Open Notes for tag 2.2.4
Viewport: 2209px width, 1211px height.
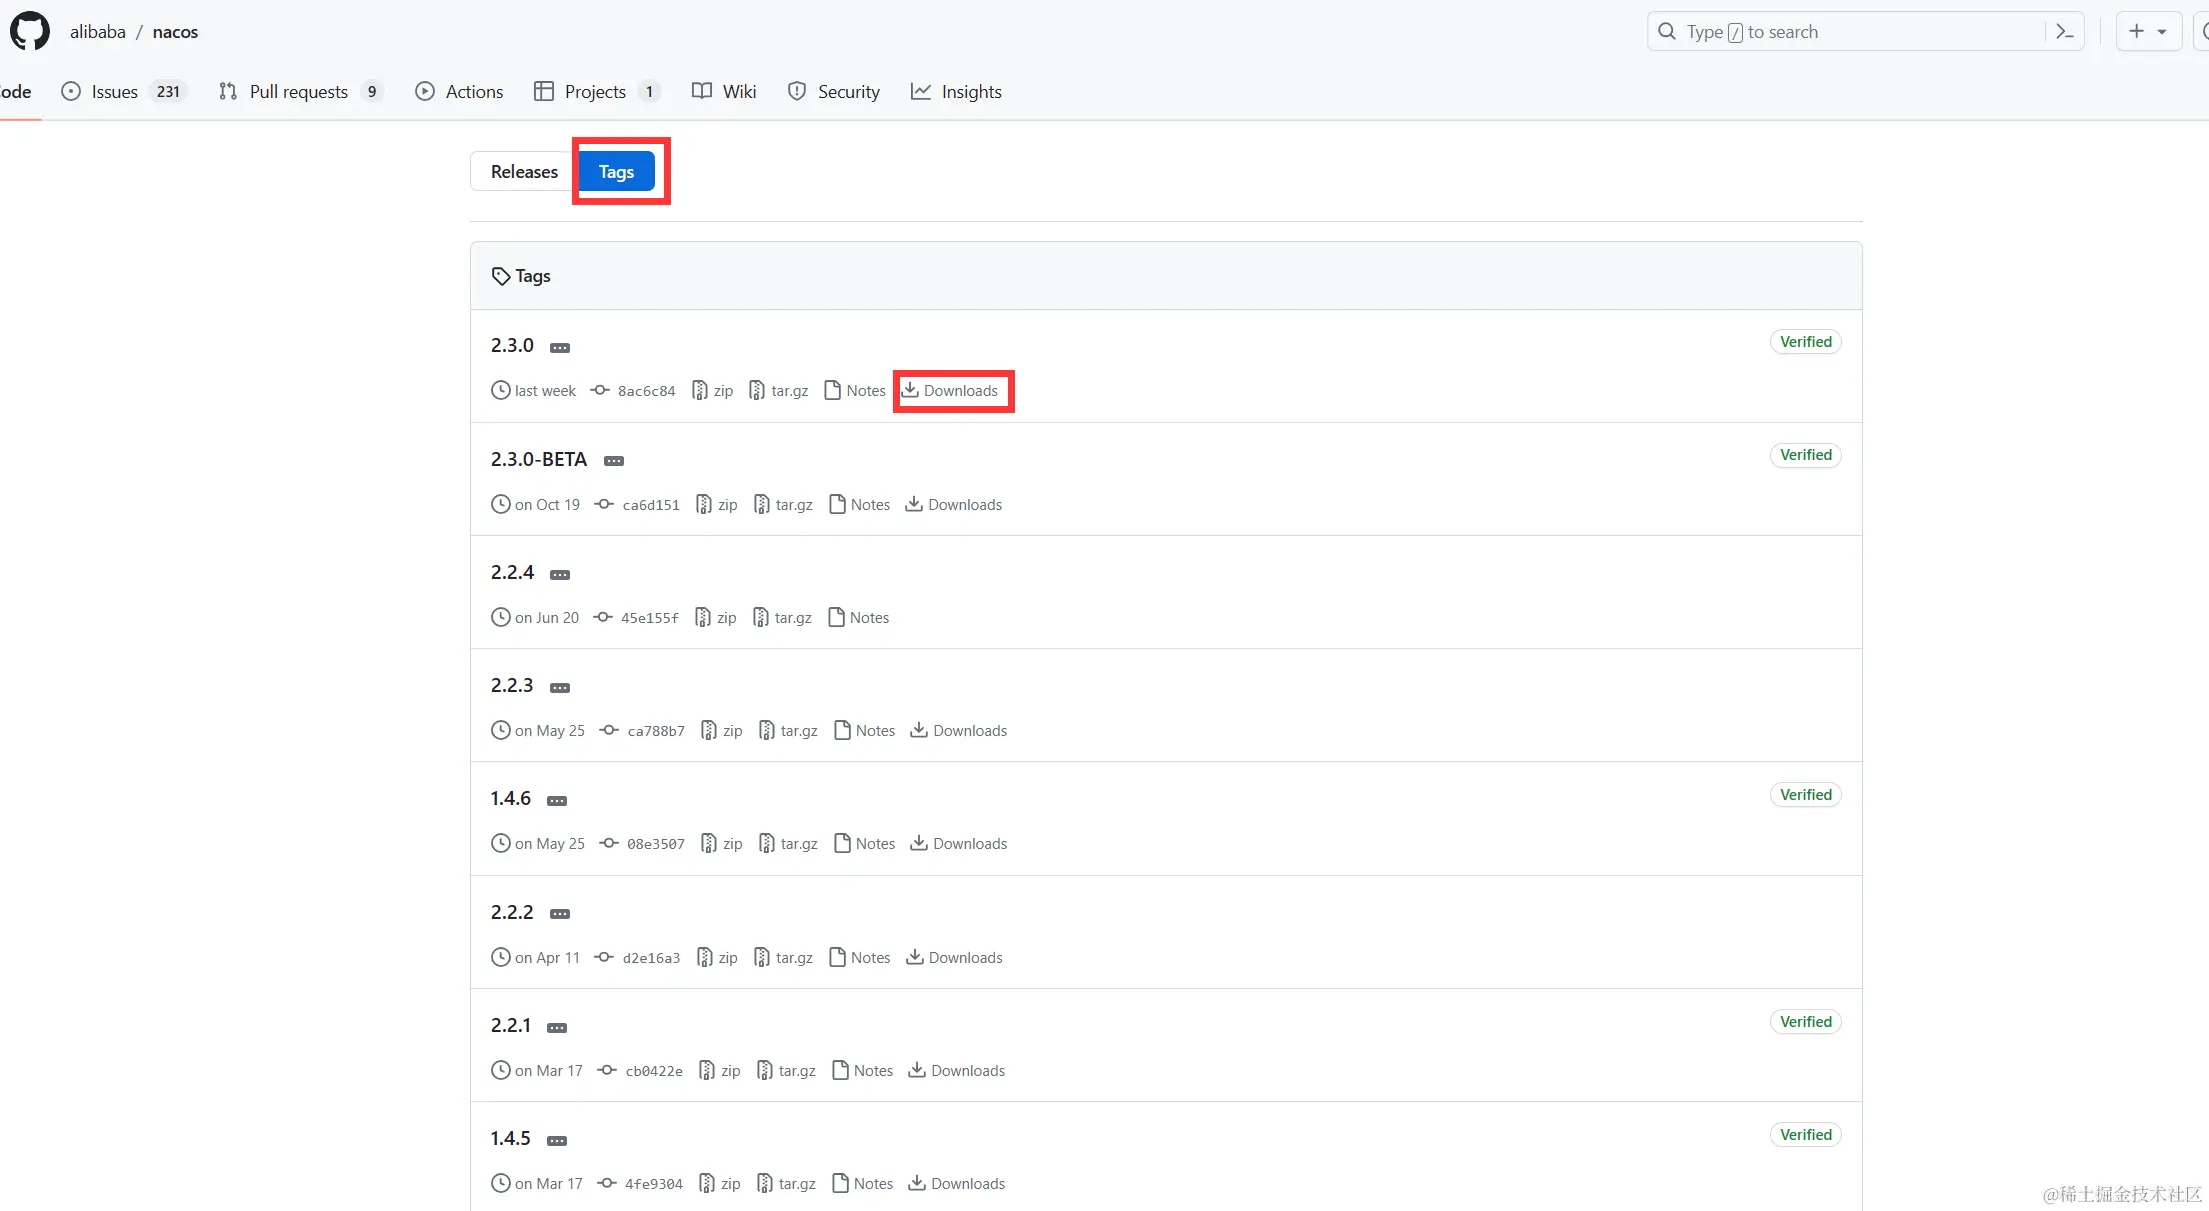[x=858, y=618]
